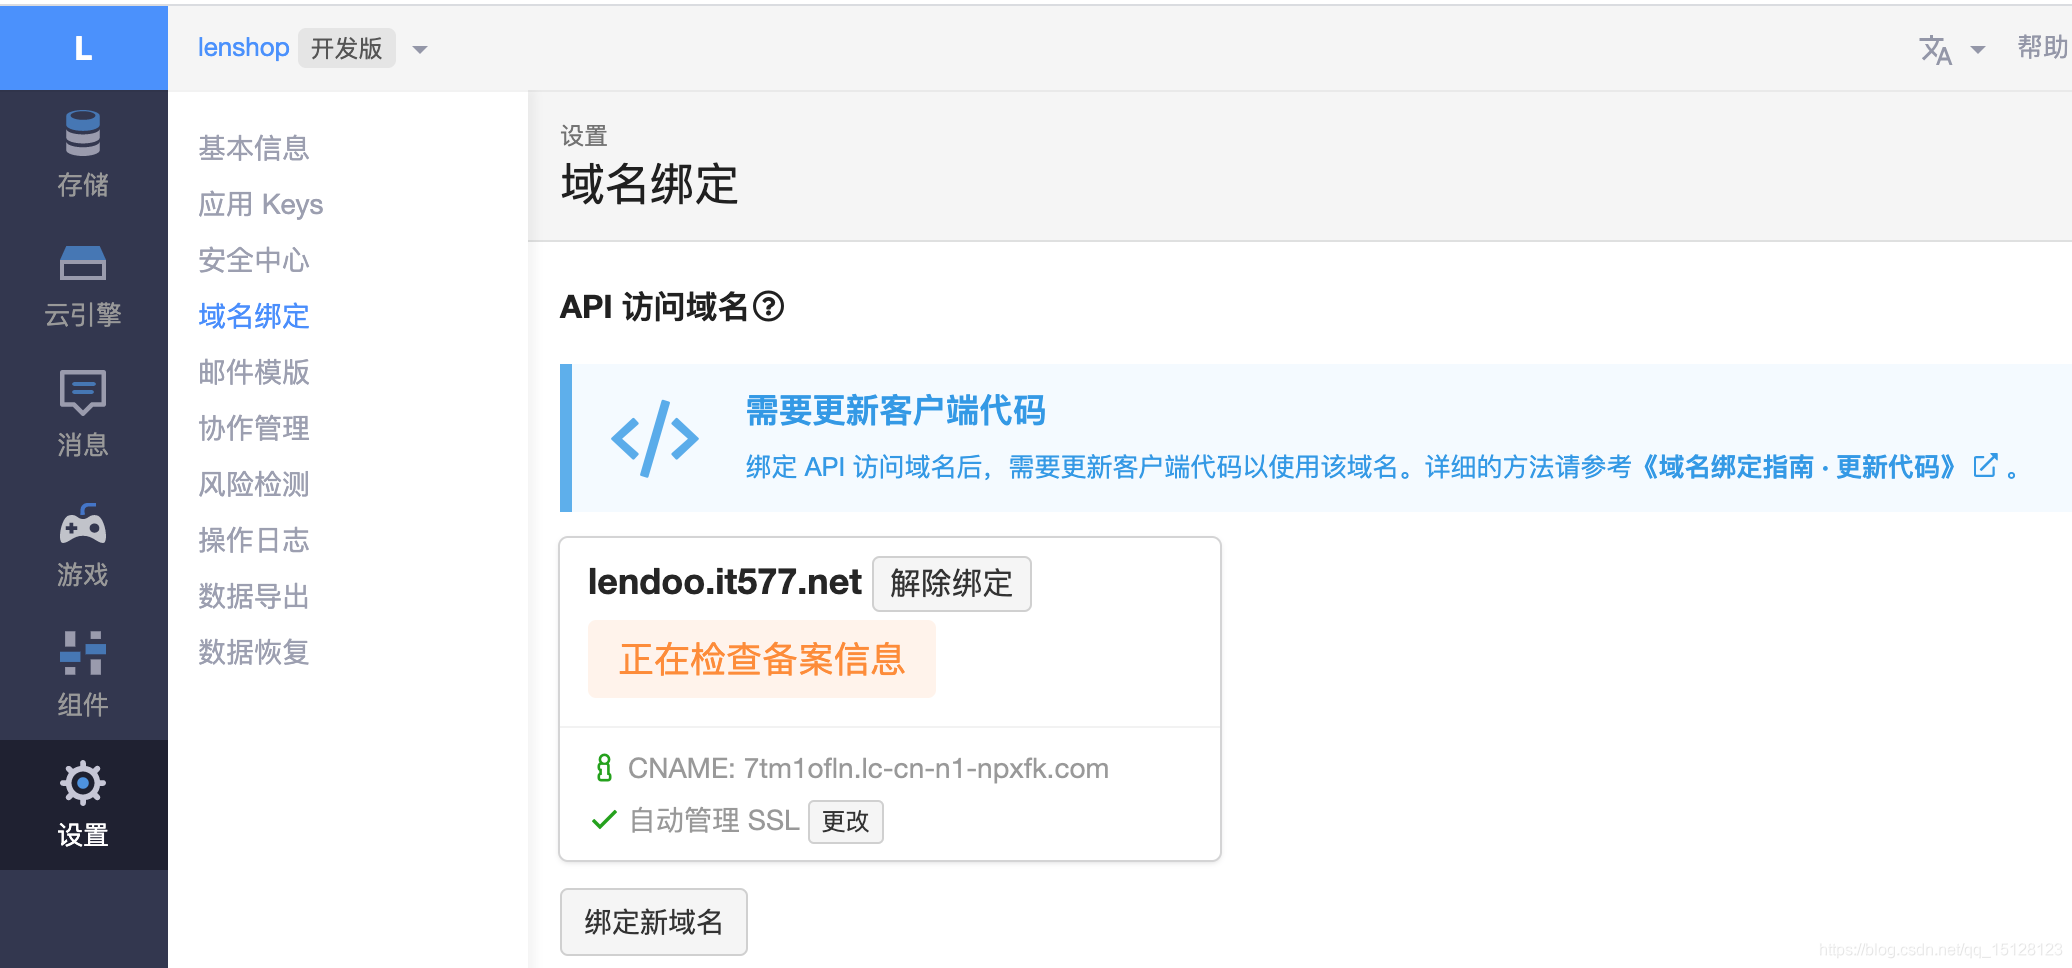Click the code brackets icon in notice

tap(655, 438)
